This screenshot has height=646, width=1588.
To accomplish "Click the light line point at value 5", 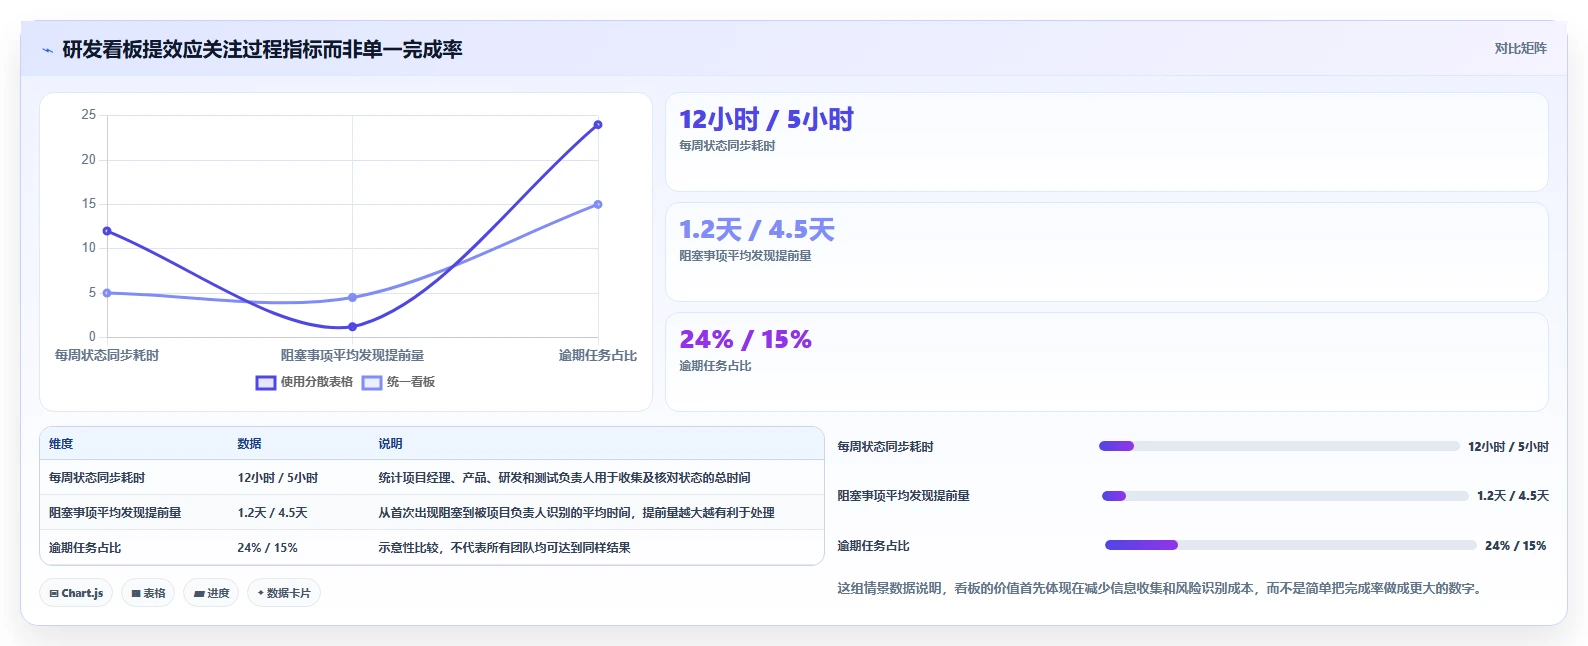I will pyautogui.click(x=107, y=293).
